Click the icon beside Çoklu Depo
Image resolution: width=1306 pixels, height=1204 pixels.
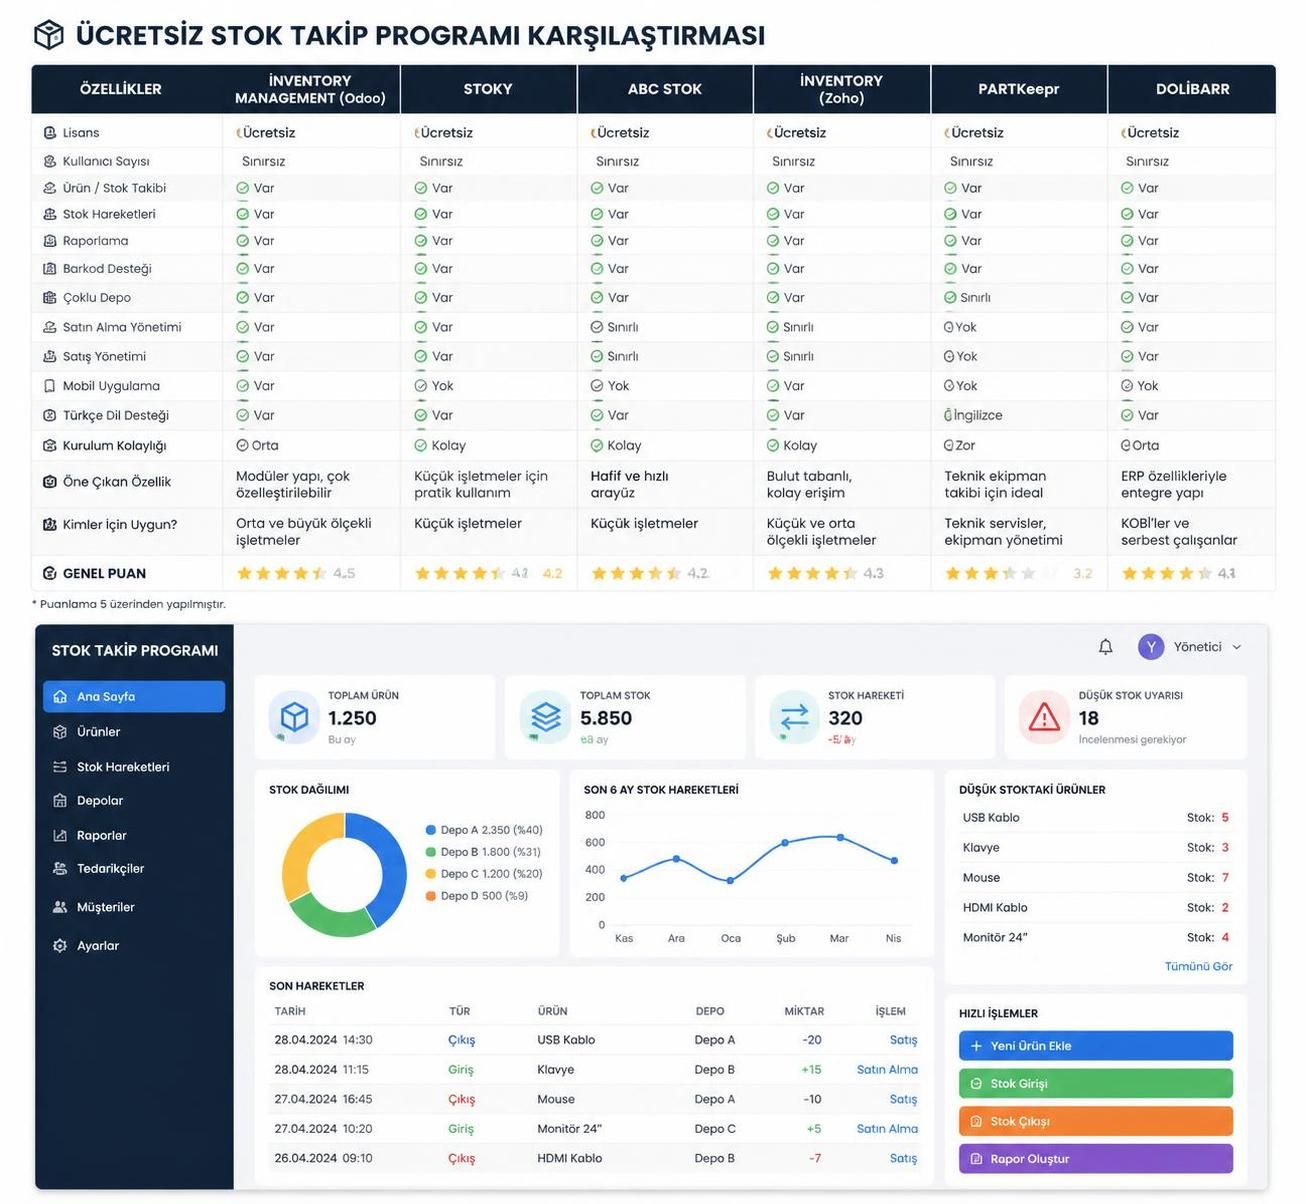coord(50,298)
